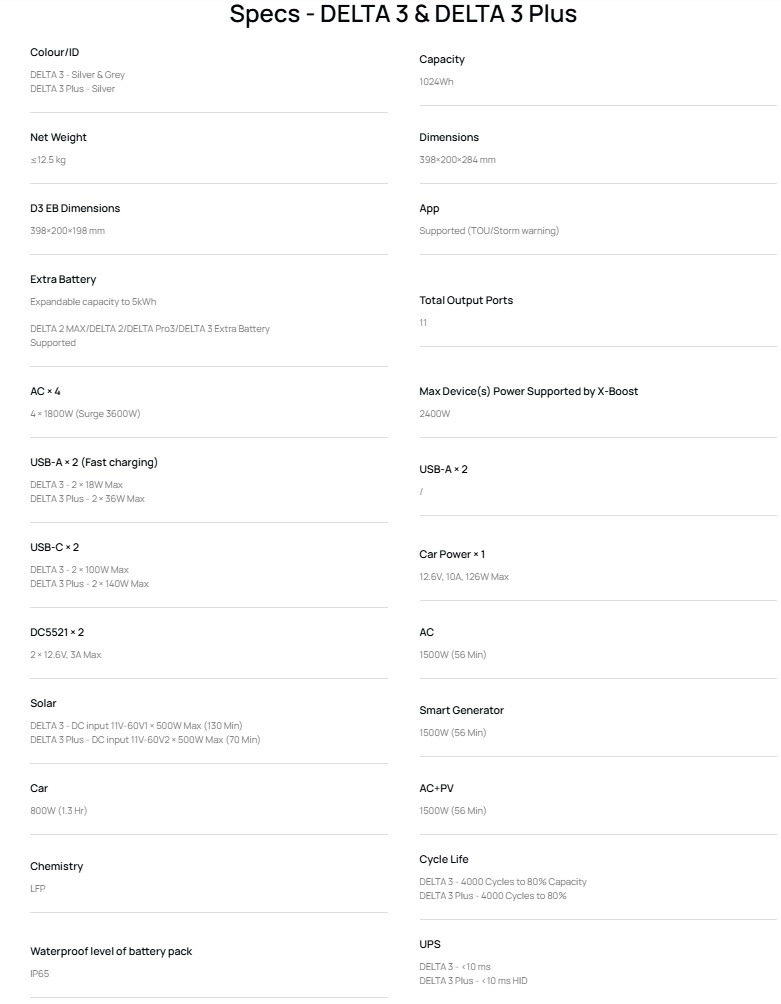Click the Specs - DELTA 3 & DELTA 3 Plus heading

[403, 14]
